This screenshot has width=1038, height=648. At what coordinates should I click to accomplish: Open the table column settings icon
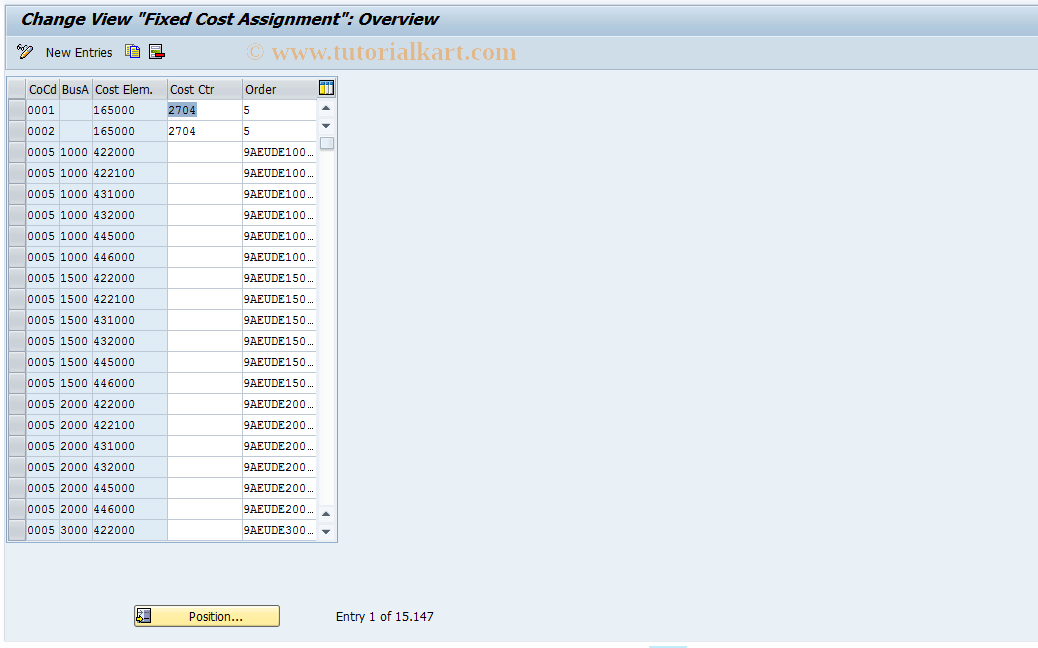point(326,88)
